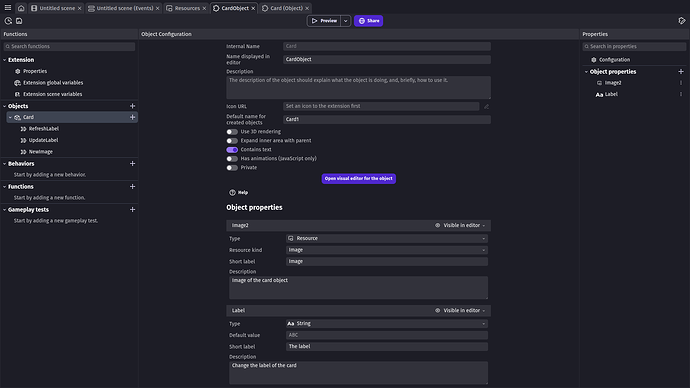Collapse the Objects section
Viewport: 690px width, 388px height.
pos(5,106)
